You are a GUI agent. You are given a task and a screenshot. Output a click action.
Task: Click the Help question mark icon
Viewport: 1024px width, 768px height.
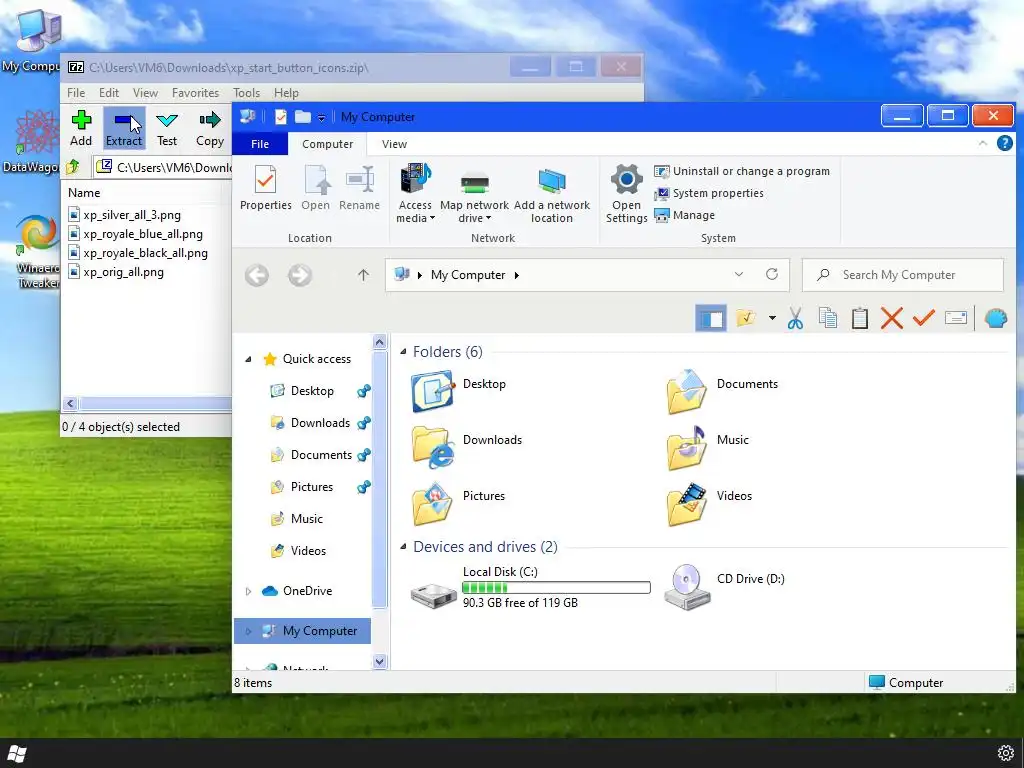coord(1004,143)
